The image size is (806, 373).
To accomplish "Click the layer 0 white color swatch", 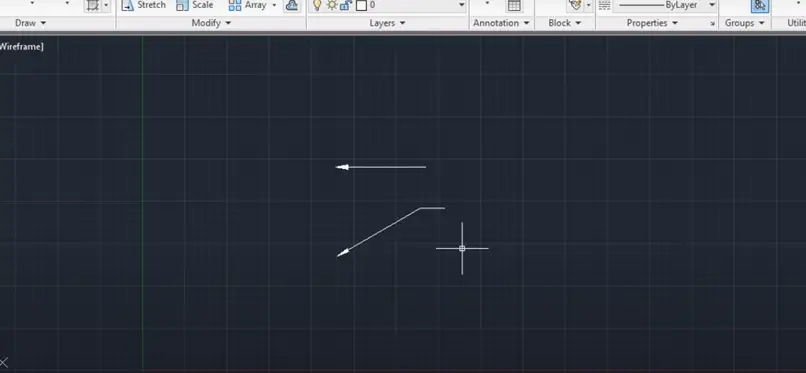I will pos(361,5).
